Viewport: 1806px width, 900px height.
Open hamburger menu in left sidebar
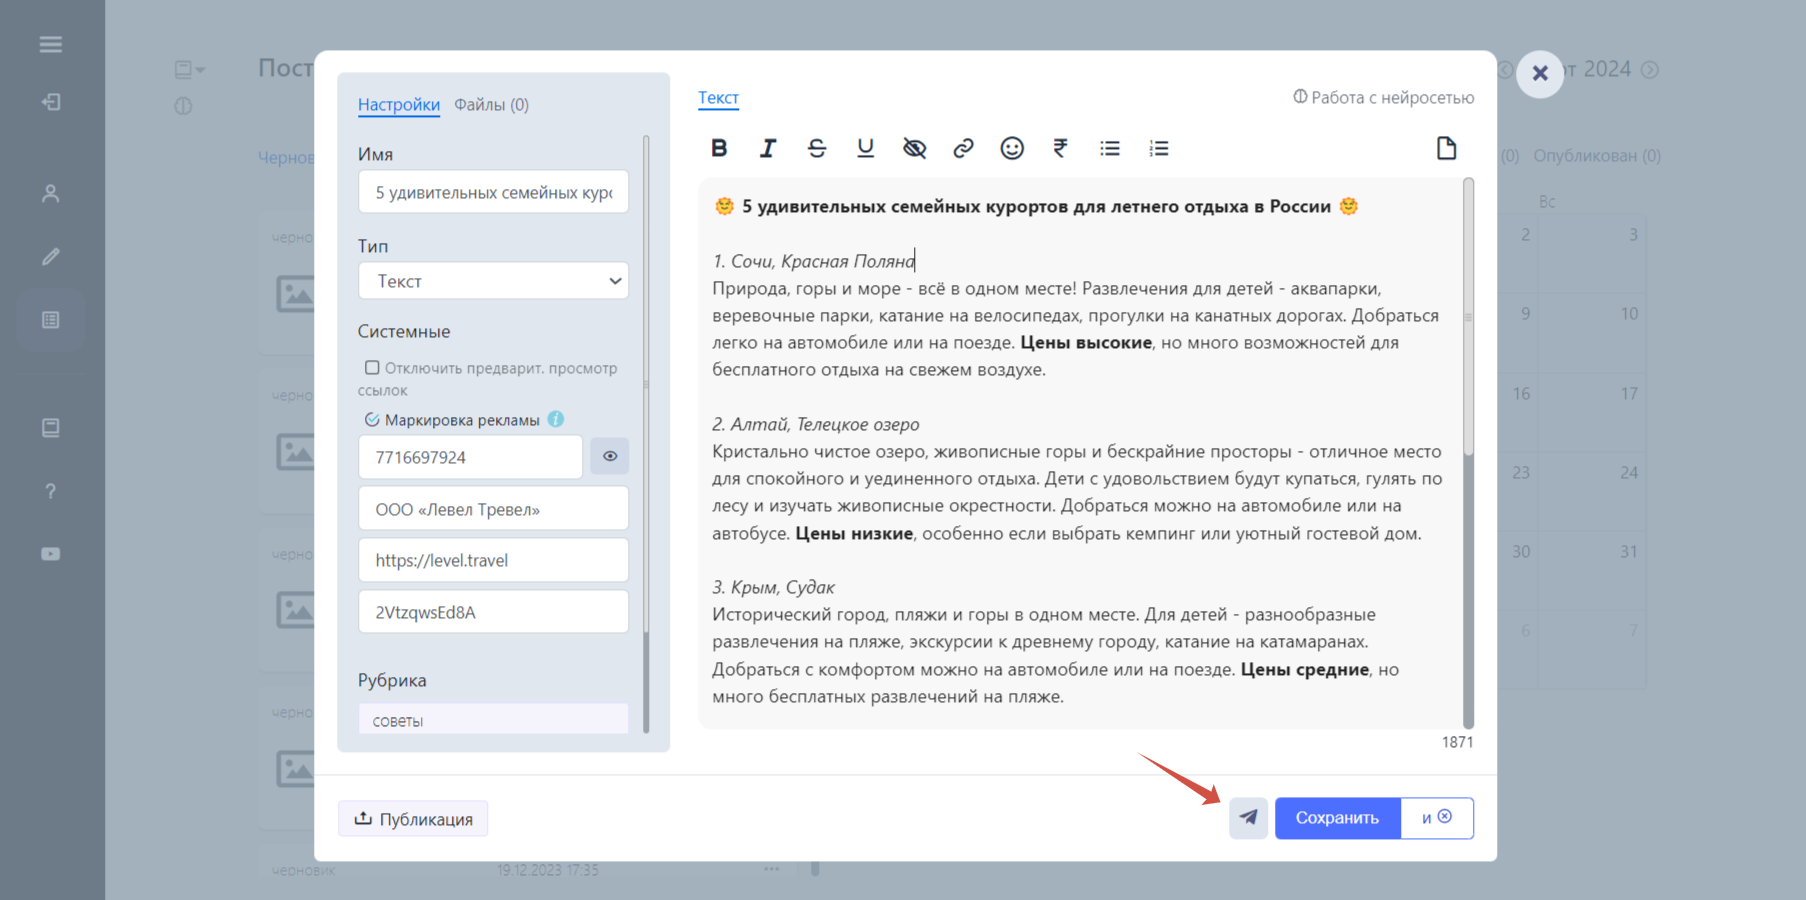[x=51, y=44]
